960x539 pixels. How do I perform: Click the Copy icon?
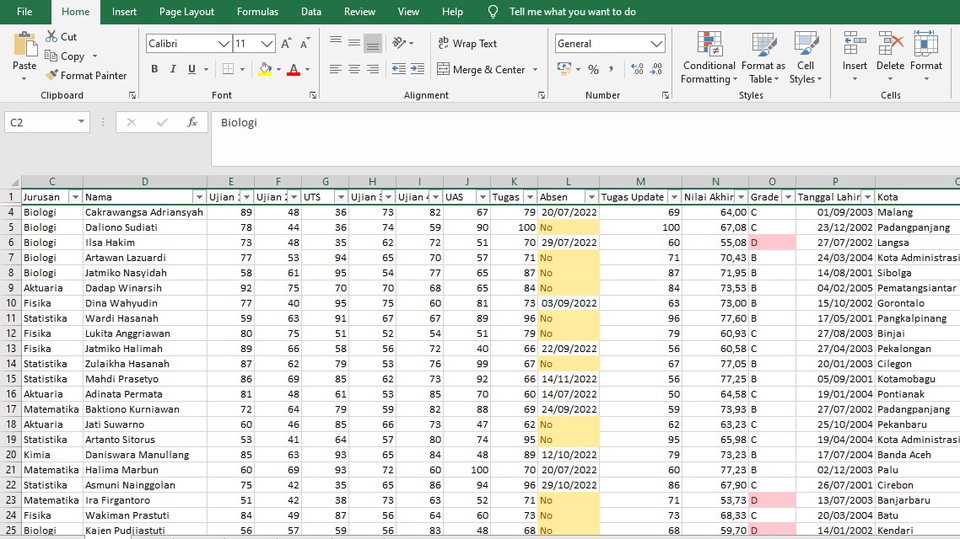coord(51,56)
